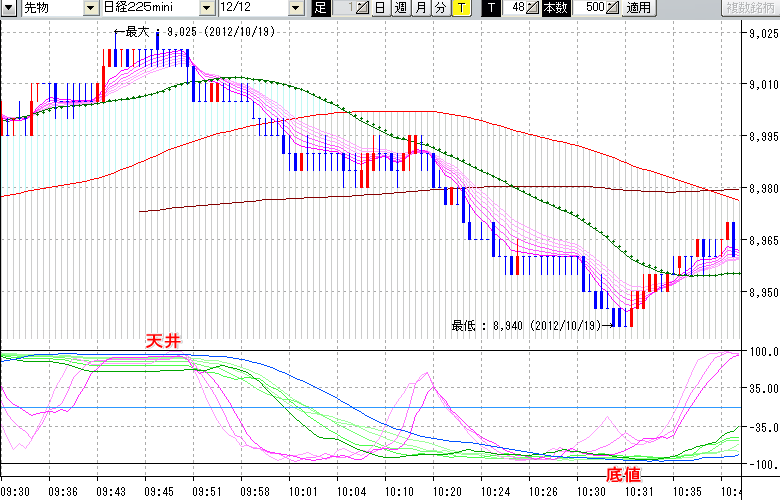Click the leftmost dropdown arrow in toolbar
Image resolution: width=780 pixels, height=500 pixels.
[9, 8]
